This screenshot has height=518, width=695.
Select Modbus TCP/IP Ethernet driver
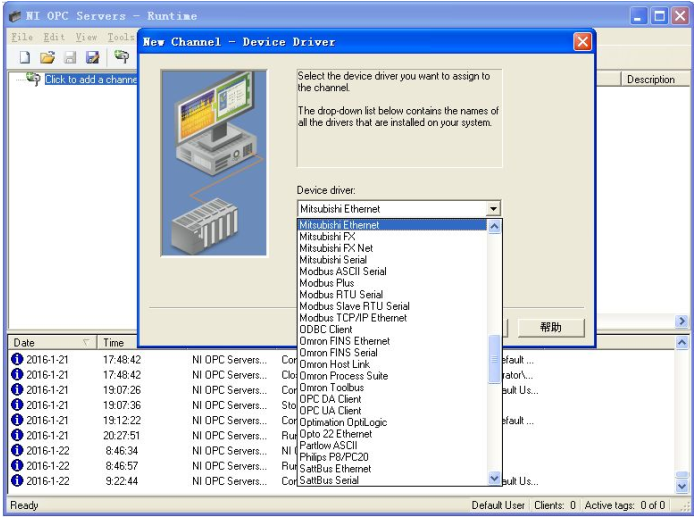(x=392, y=318)
